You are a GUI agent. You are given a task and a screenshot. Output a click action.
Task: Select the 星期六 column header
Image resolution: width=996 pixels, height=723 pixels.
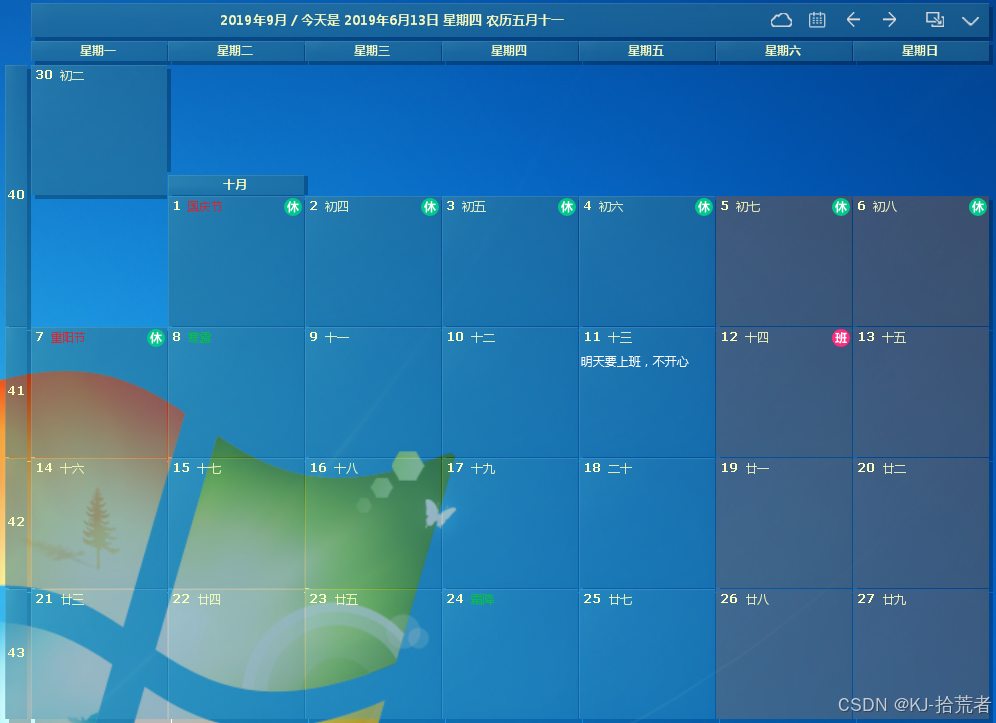pos(784,51)
